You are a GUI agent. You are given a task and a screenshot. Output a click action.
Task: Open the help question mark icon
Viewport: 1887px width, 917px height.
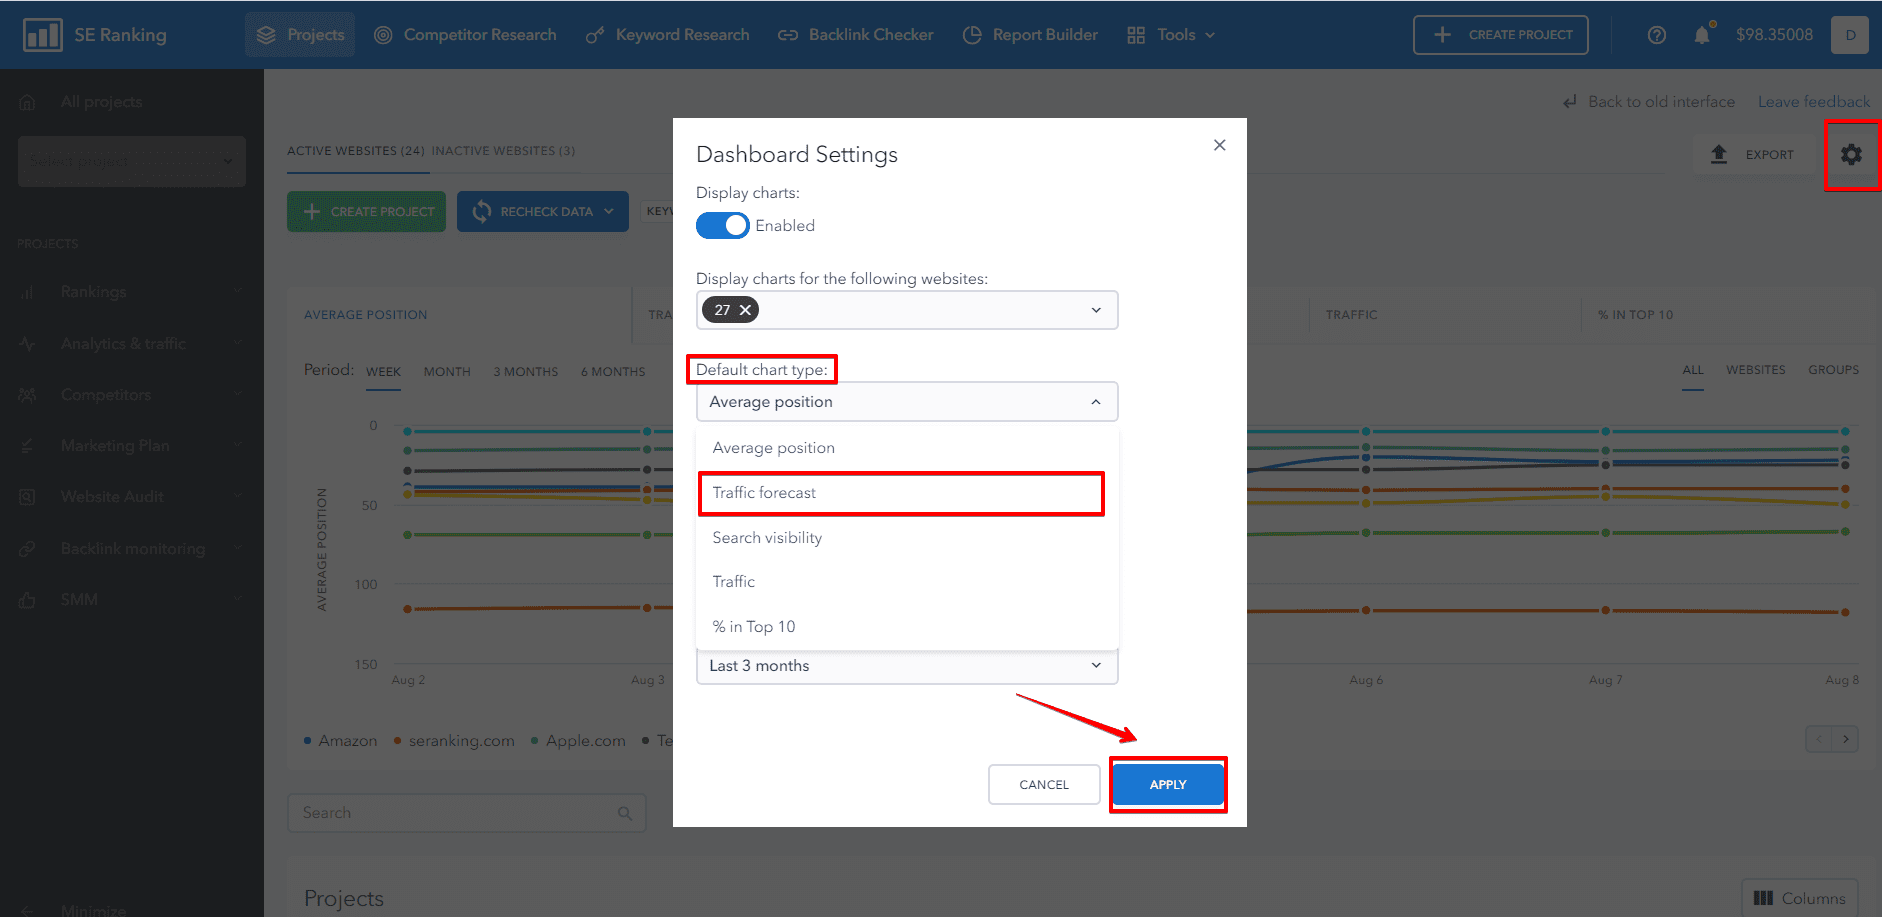tap(1657, 35)
